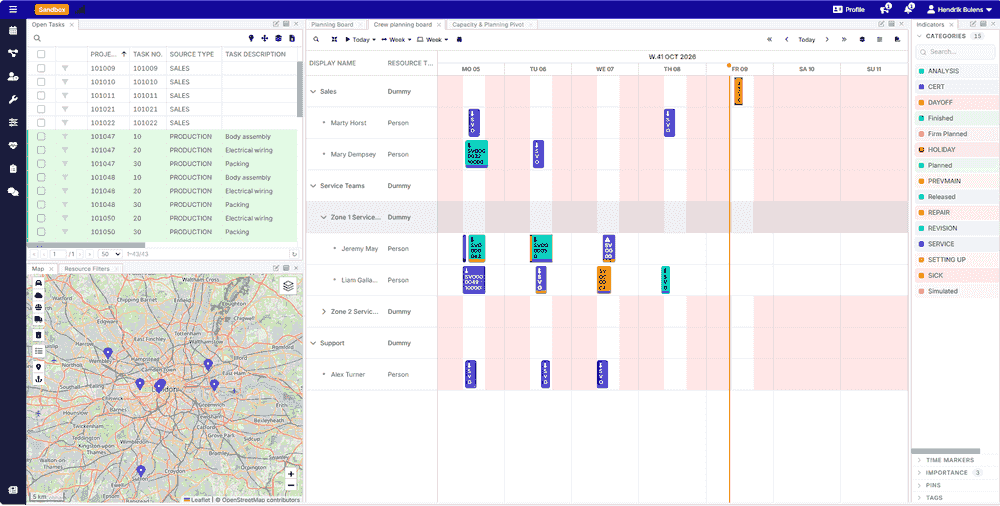Open the announcements megaphone icon
The width and height of the screenshot is (1000, 506).
(x=884, y=10)
